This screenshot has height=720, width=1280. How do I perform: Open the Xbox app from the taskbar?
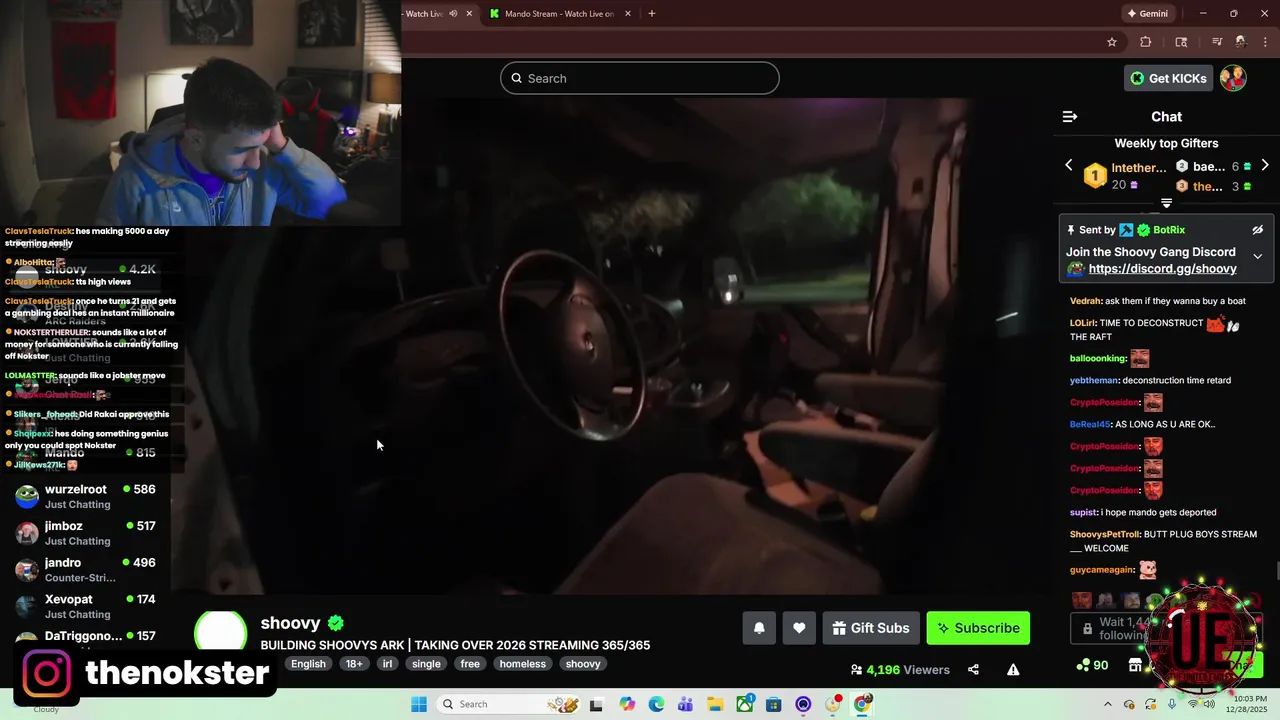745,704
